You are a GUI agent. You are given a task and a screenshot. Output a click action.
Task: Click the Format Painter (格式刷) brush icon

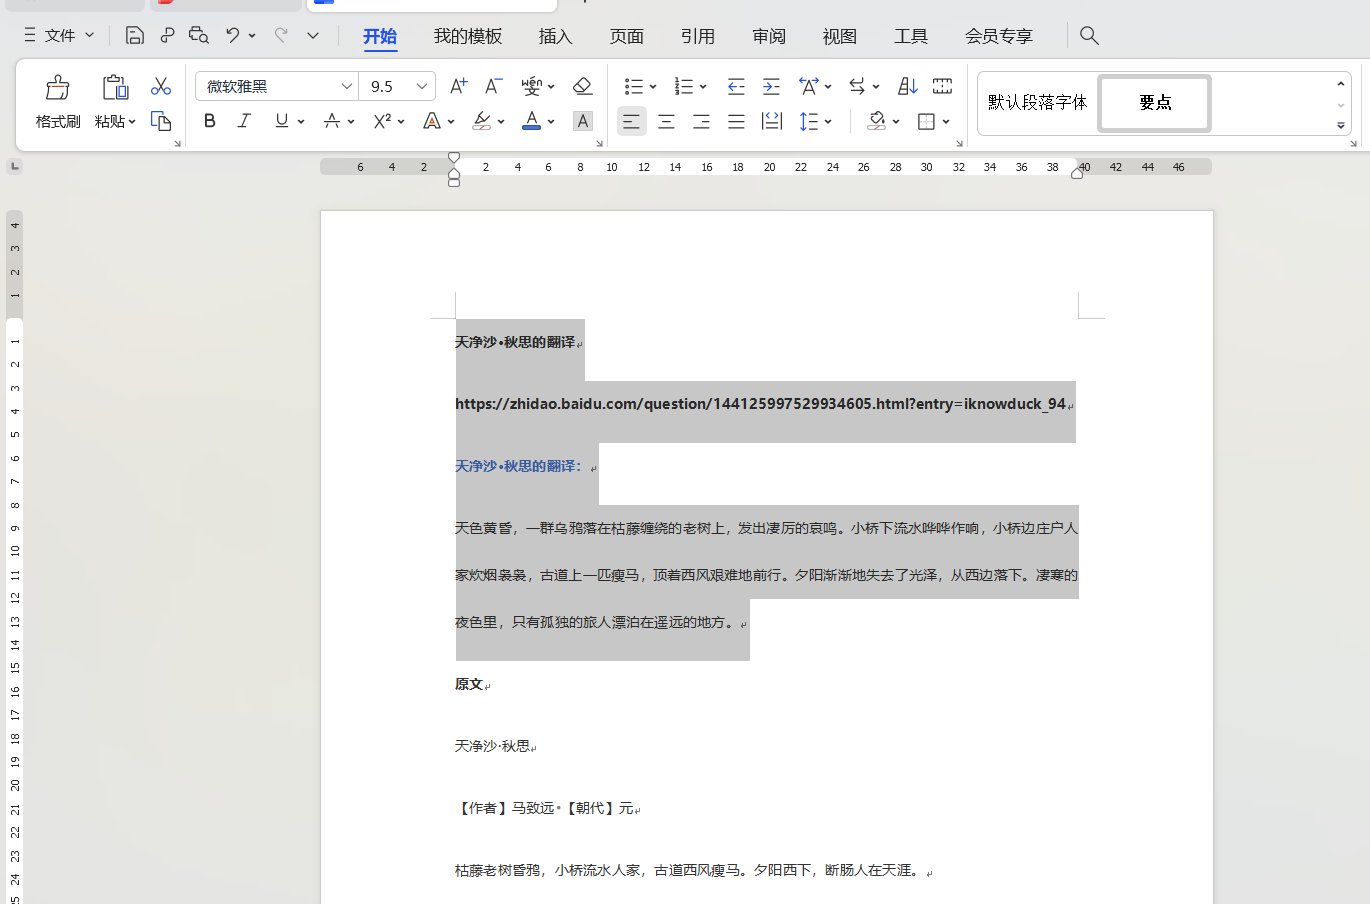click(58, 88)
